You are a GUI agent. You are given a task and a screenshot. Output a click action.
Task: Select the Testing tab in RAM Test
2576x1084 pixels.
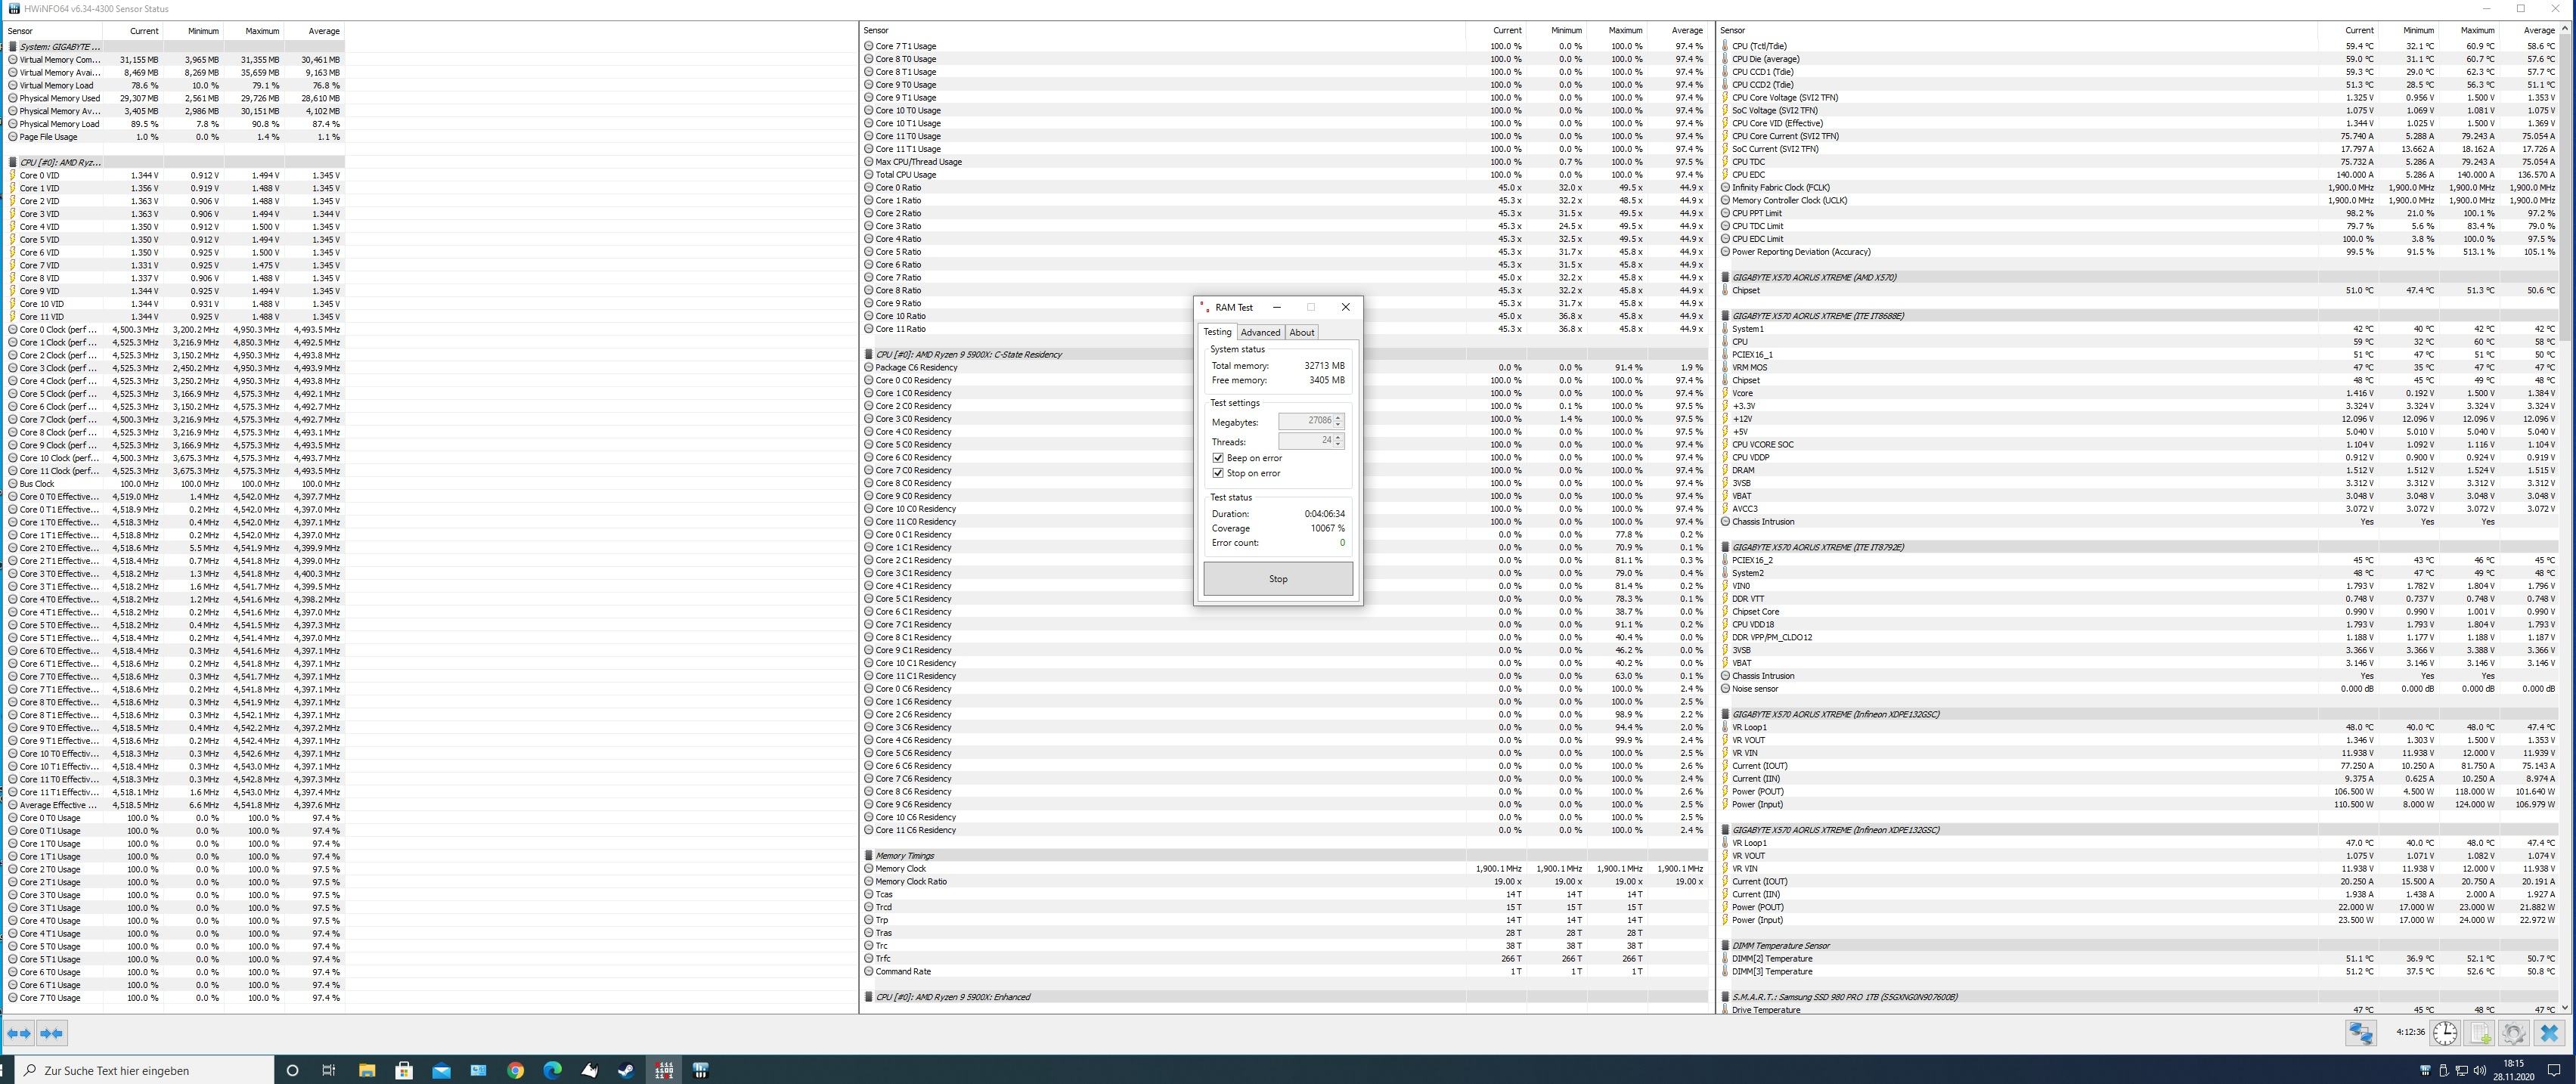1219,333
